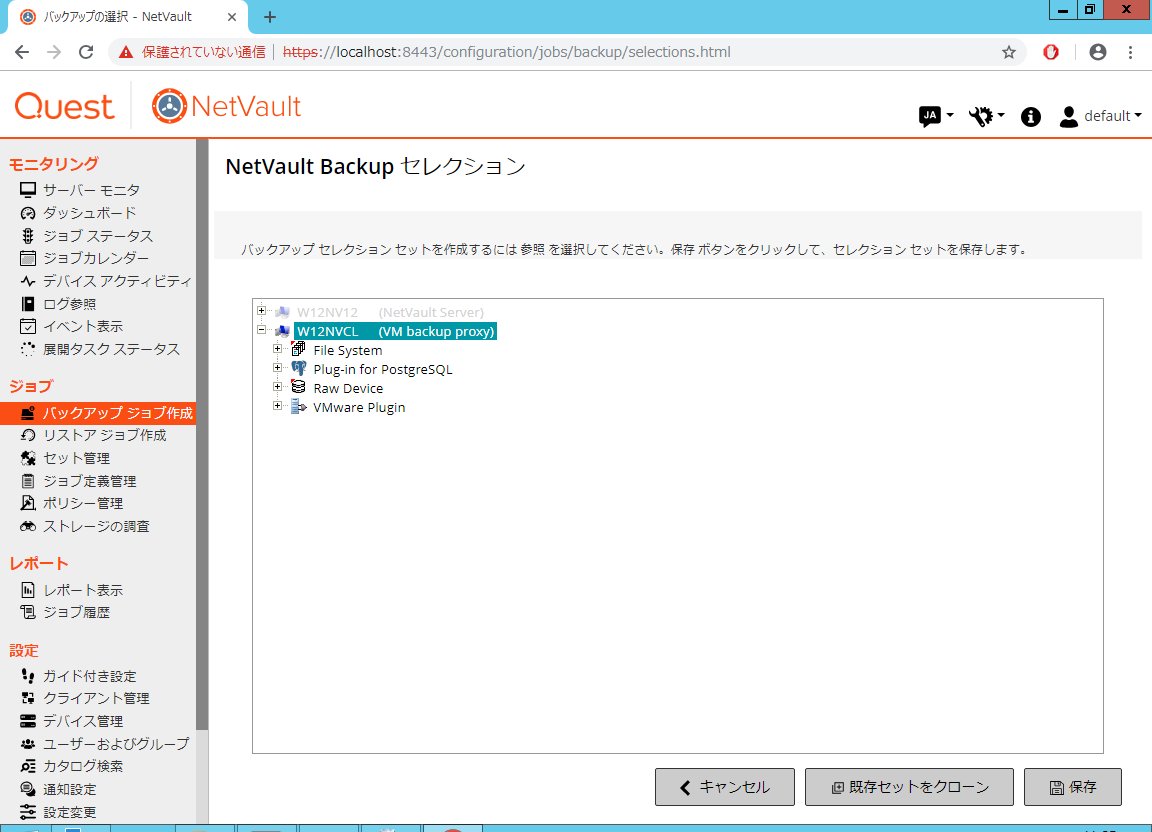Reload the page with the browser refresh button
Image resolution: width=1152 pixels, height=832 pixels.
tap(86, 52)
